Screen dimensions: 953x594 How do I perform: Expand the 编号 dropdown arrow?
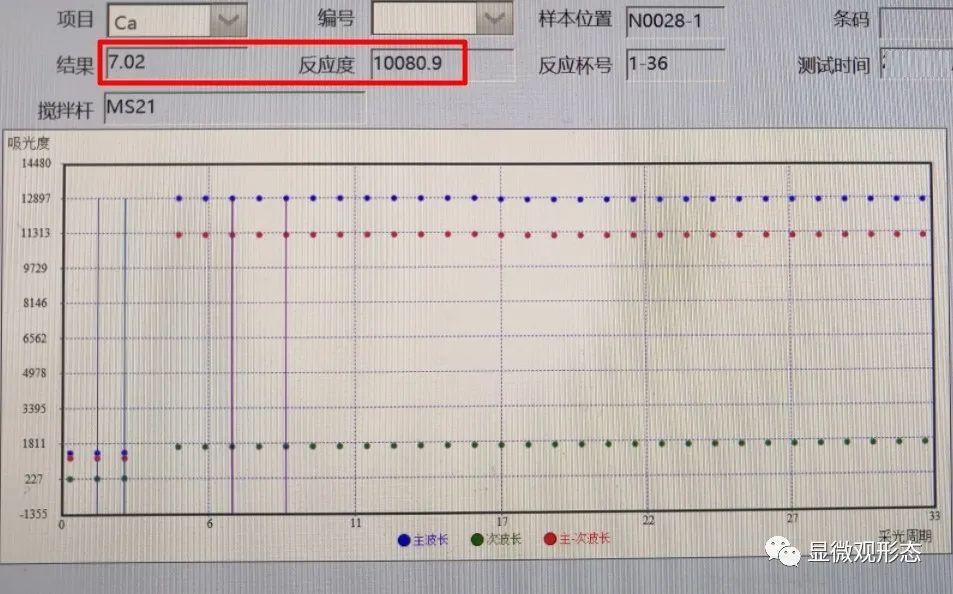(x=494, y=18)
